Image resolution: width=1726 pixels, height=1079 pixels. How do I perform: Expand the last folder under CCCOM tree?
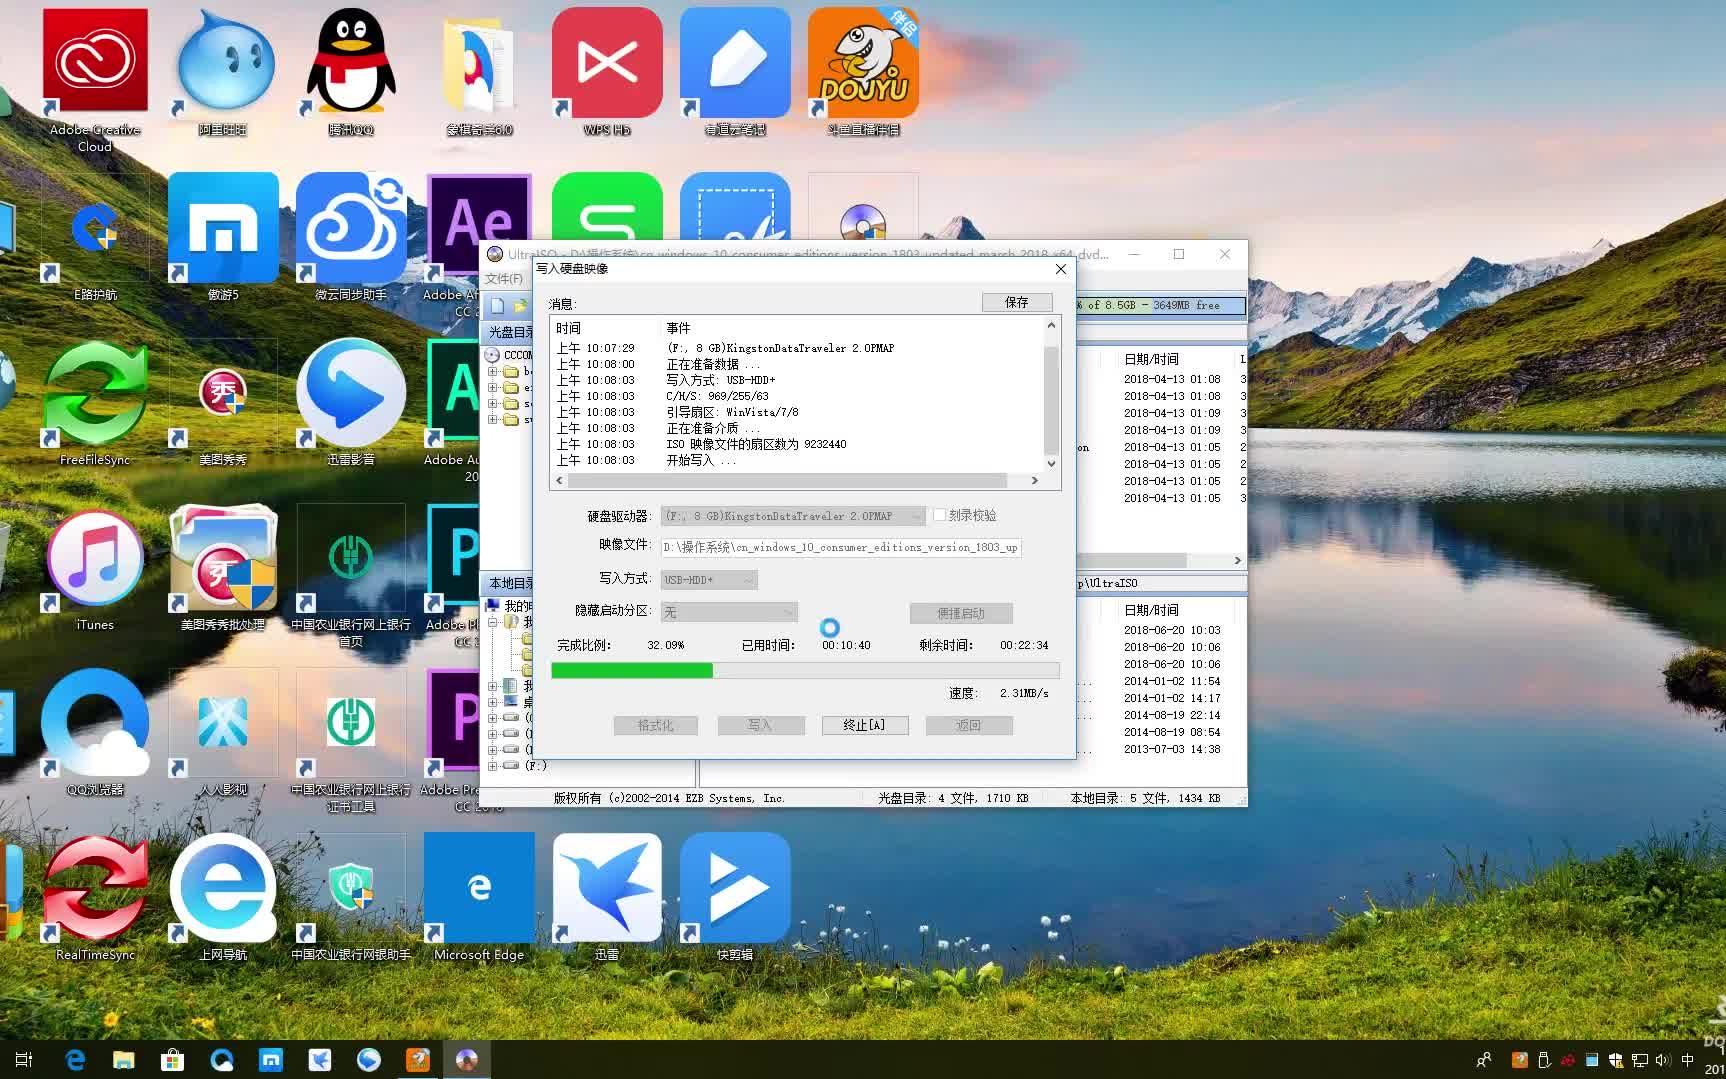point(492,419)
